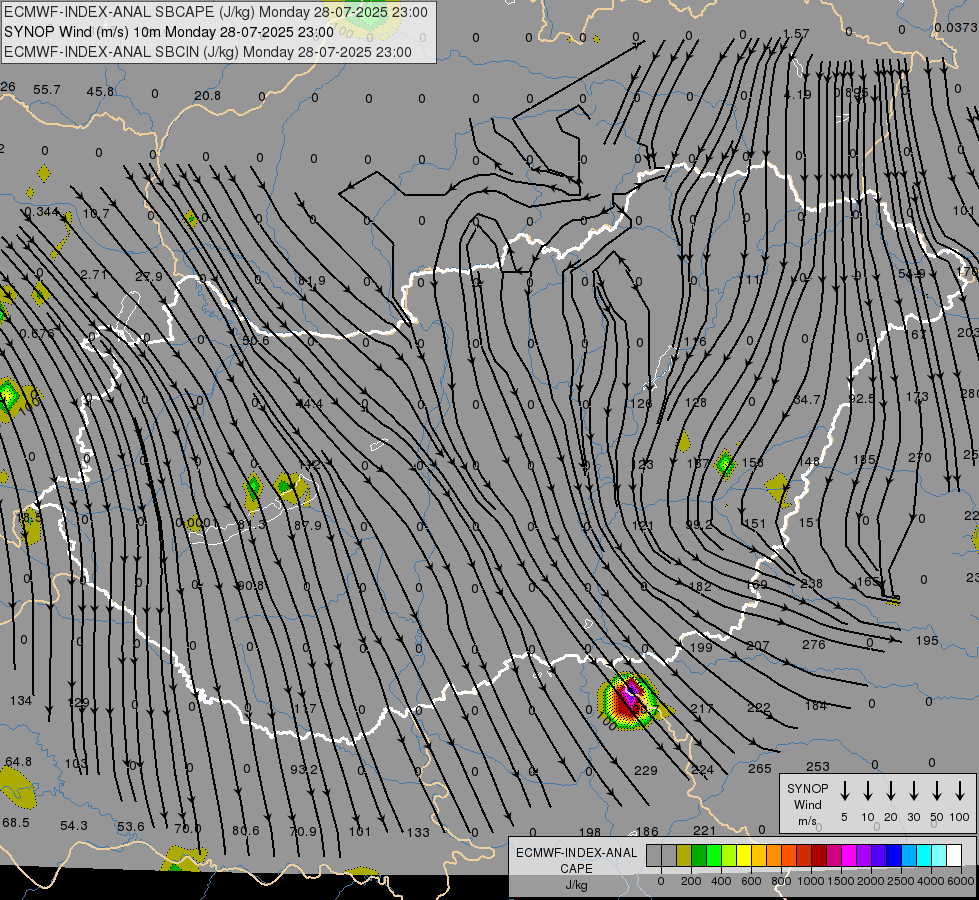Click the map value 276

(814, 645)
